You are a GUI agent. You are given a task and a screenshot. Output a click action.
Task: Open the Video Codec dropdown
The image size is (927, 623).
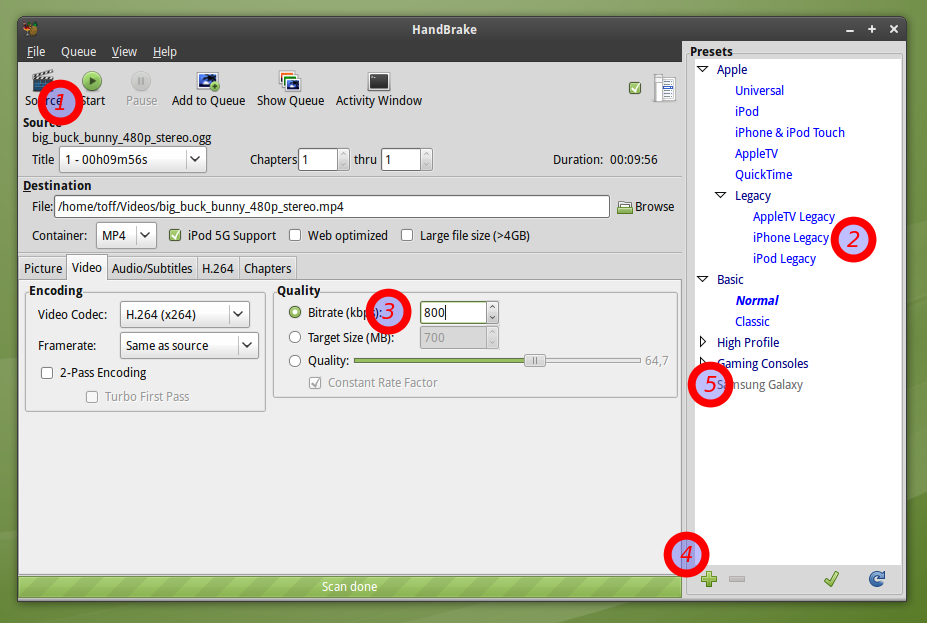184,315
